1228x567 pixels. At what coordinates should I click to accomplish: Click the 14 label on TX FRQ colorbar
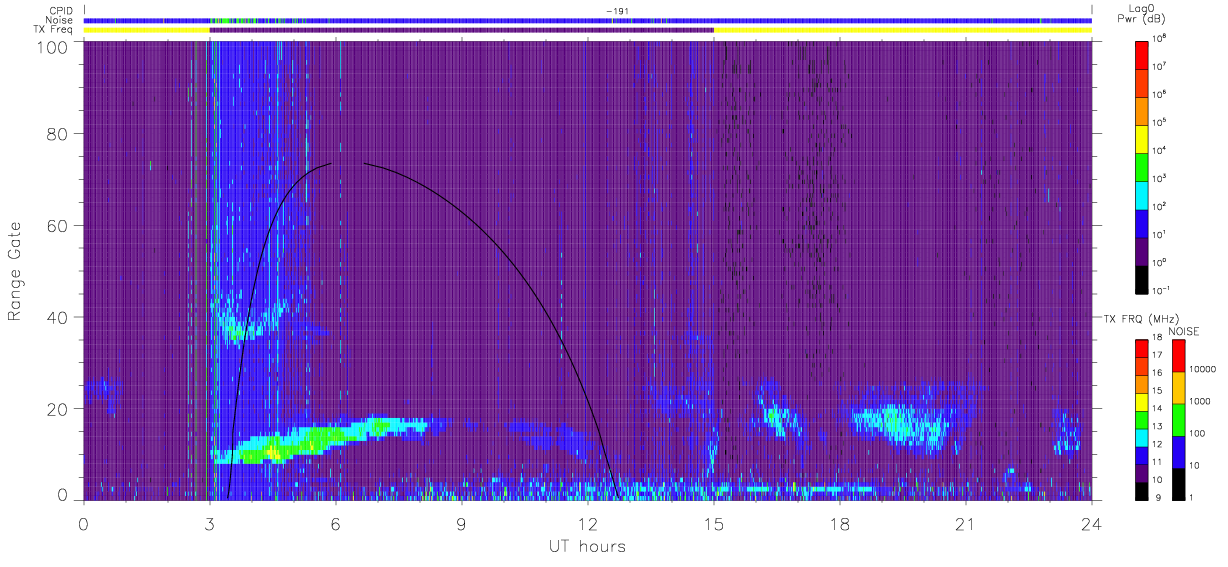1158,410
